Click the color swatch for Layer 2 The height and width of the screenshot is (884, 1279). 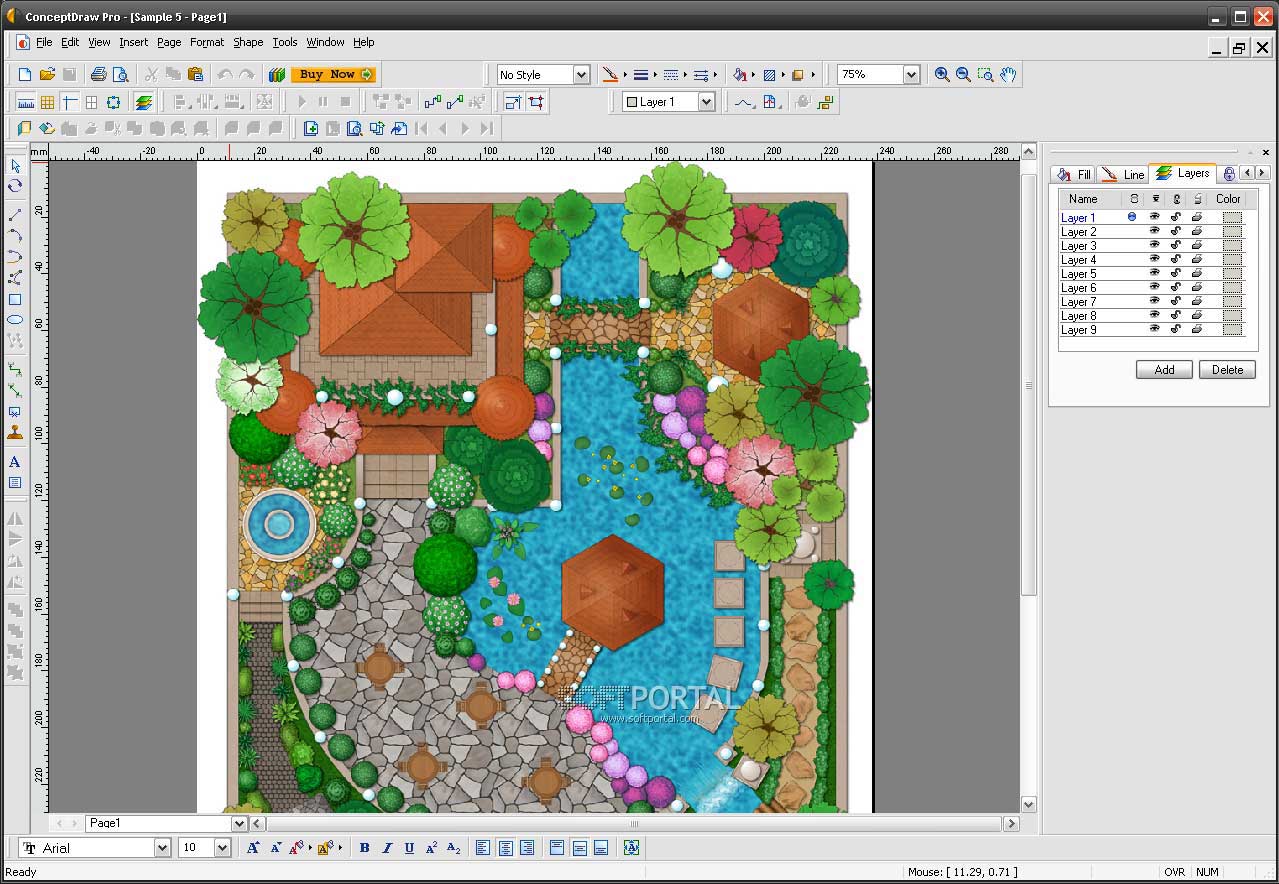(1232, 231)
